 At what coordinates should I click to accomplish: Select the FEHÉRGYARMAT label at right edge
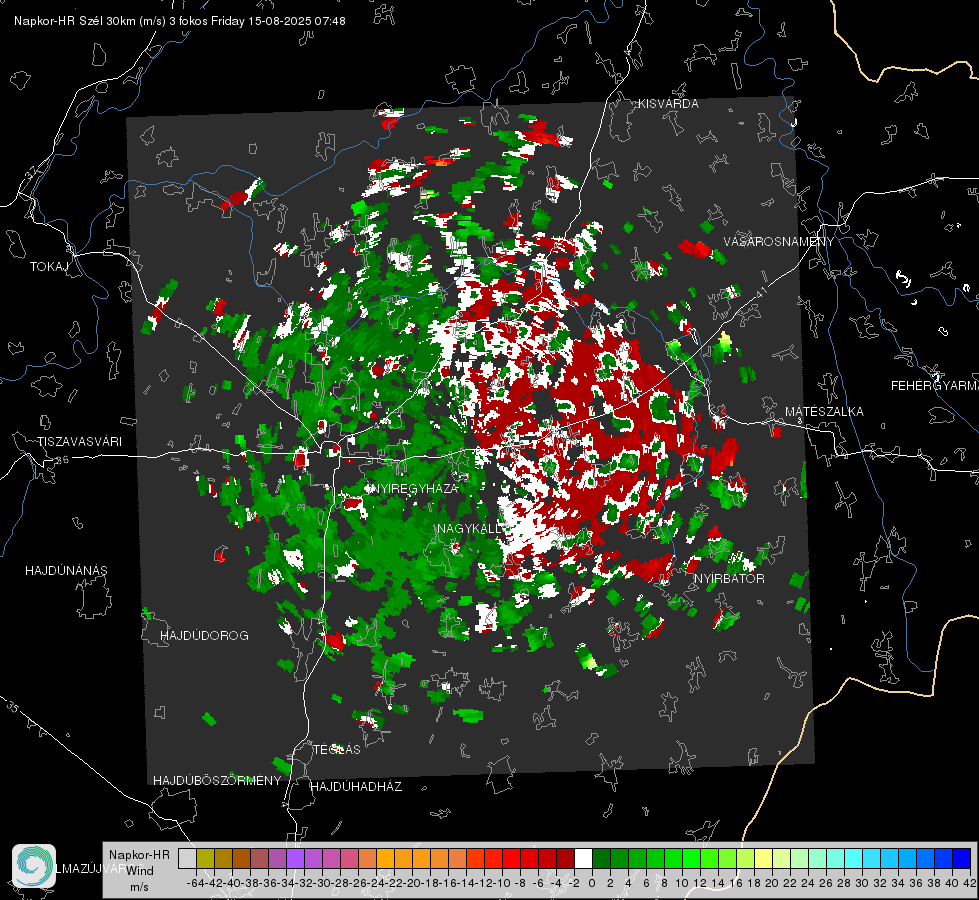[935, 386]
